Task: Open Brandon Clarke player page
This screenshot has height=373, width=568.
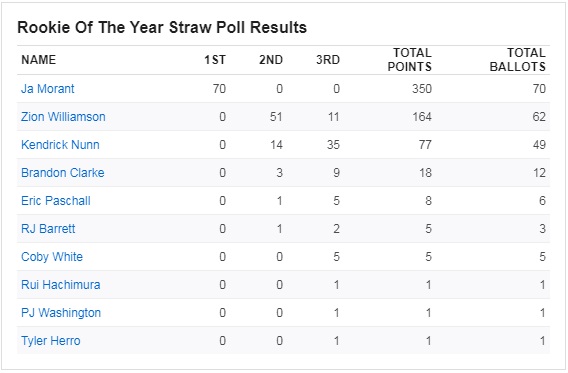Action: 62,172
